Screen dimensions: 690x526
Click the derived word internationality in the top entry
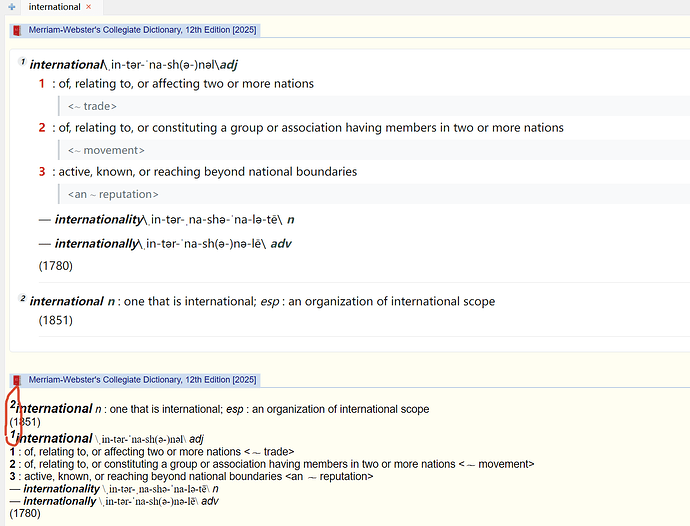click(99, 219)
